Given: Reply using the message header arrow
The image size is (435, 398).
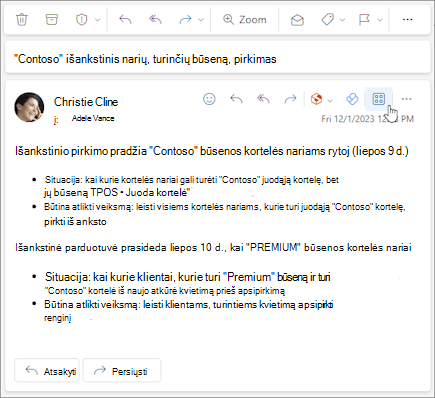Looking at the screenshot, I should click(x=236, y=99).
